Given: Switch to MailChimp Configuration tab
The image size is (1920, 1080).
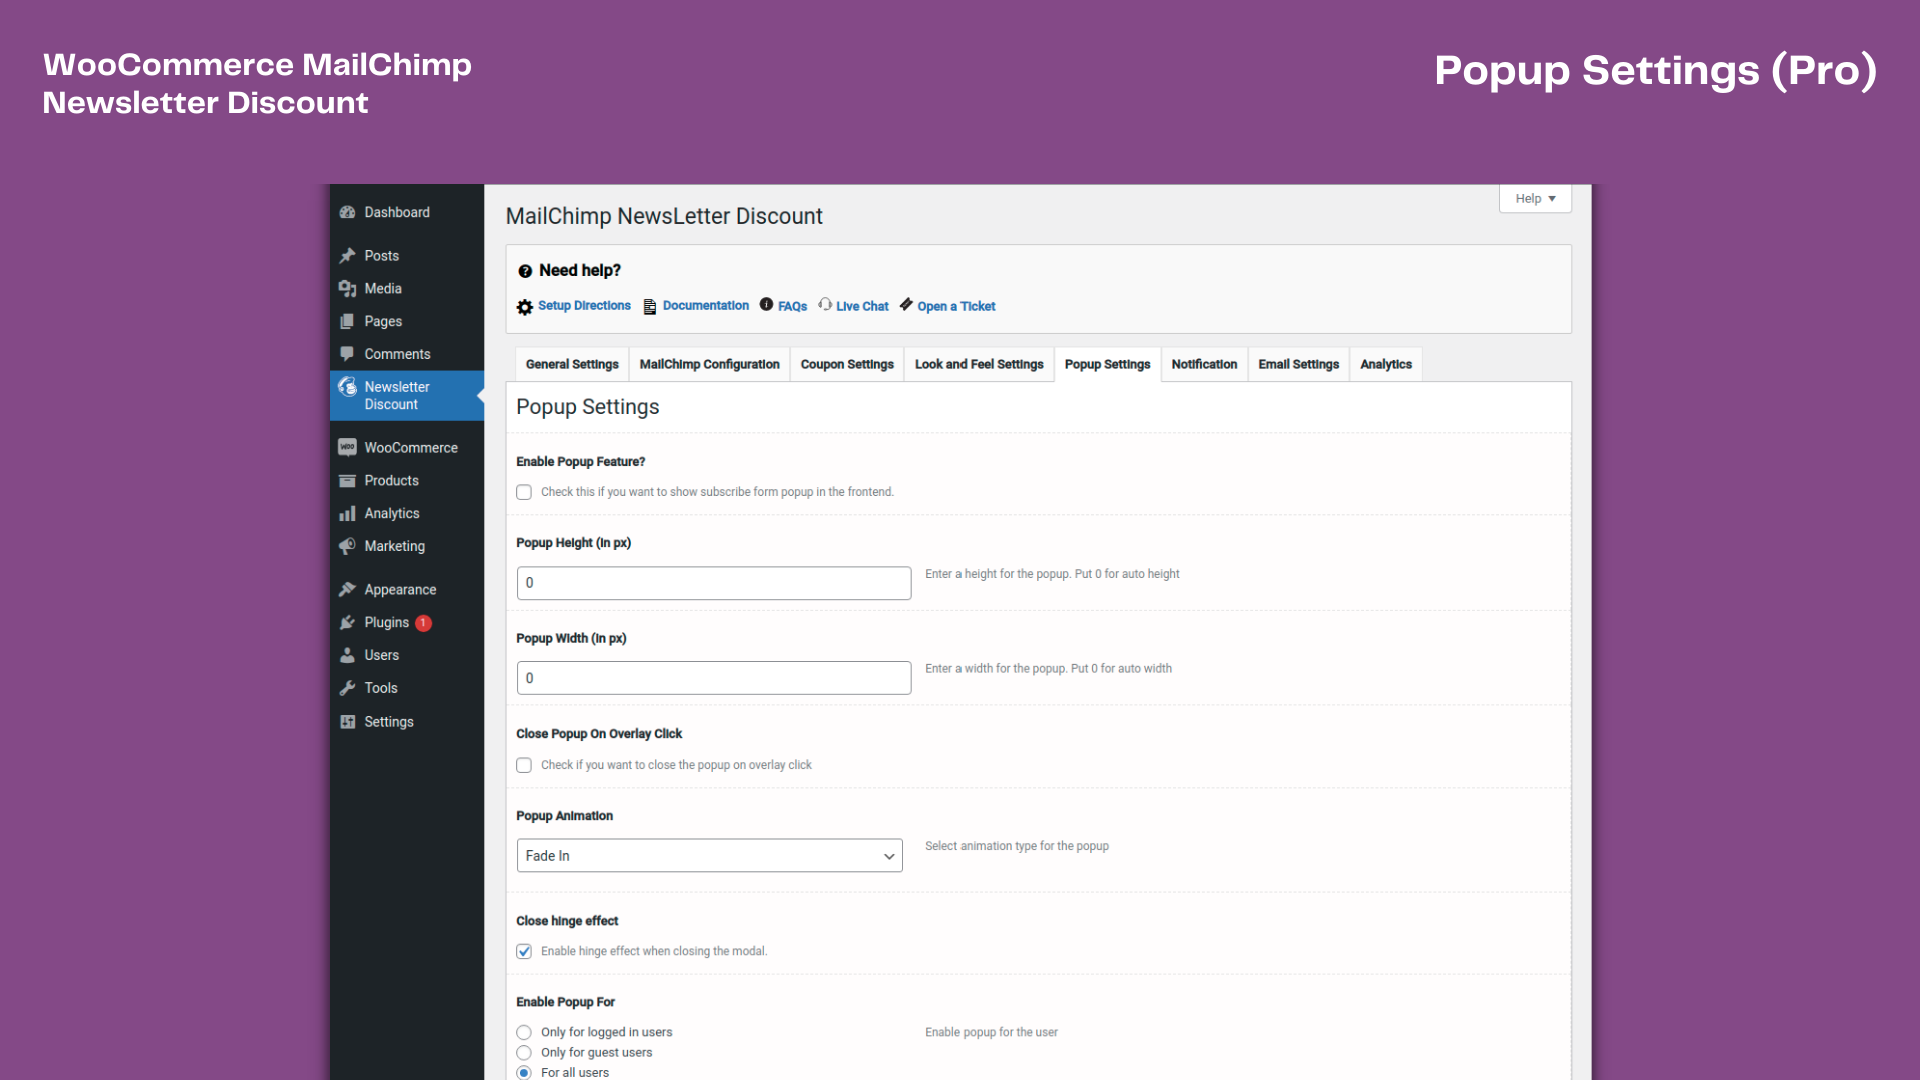Looking at the screenshot, I should click(709, 364).
